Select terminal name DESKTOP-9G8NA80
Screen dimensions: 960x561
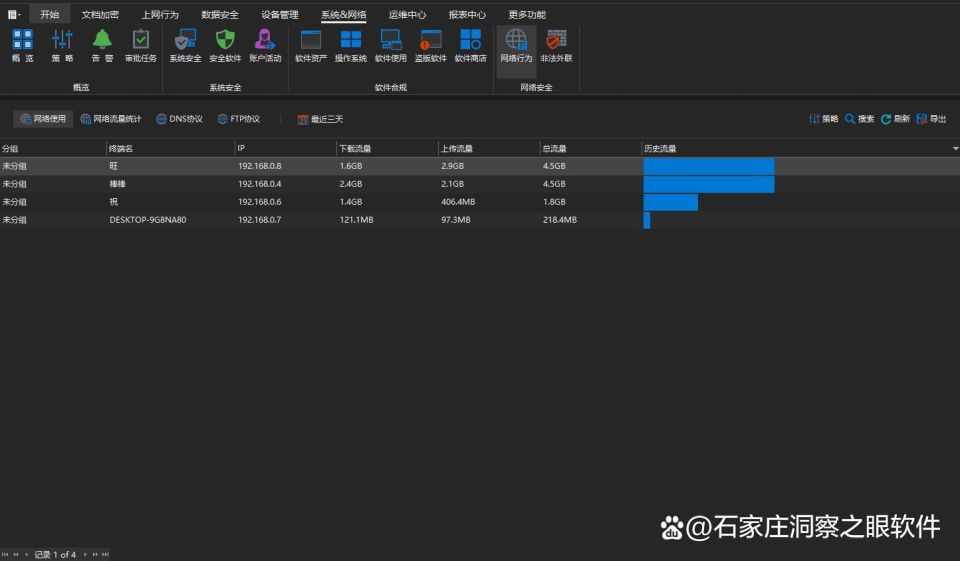(148, 219)
